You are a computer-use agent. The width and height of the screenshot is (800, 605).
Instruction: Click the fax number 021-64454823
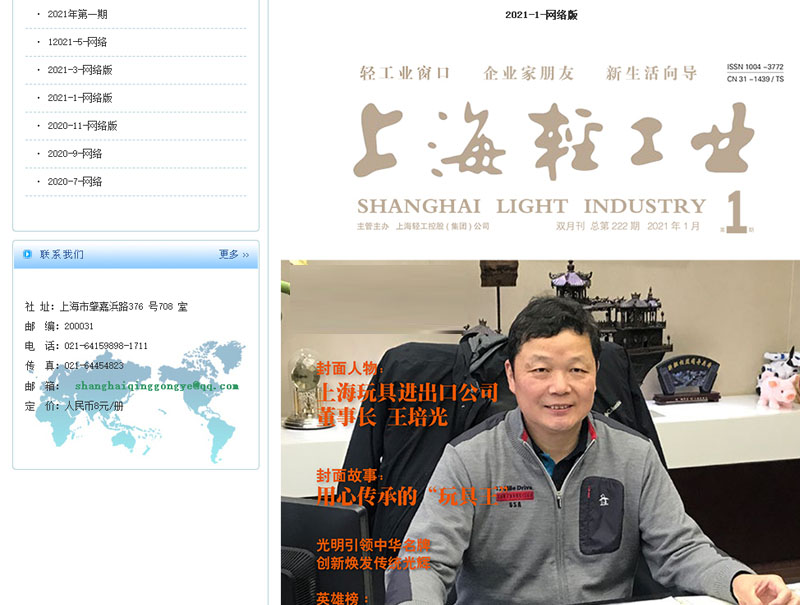pyautogui.click(x=94, y=366)
